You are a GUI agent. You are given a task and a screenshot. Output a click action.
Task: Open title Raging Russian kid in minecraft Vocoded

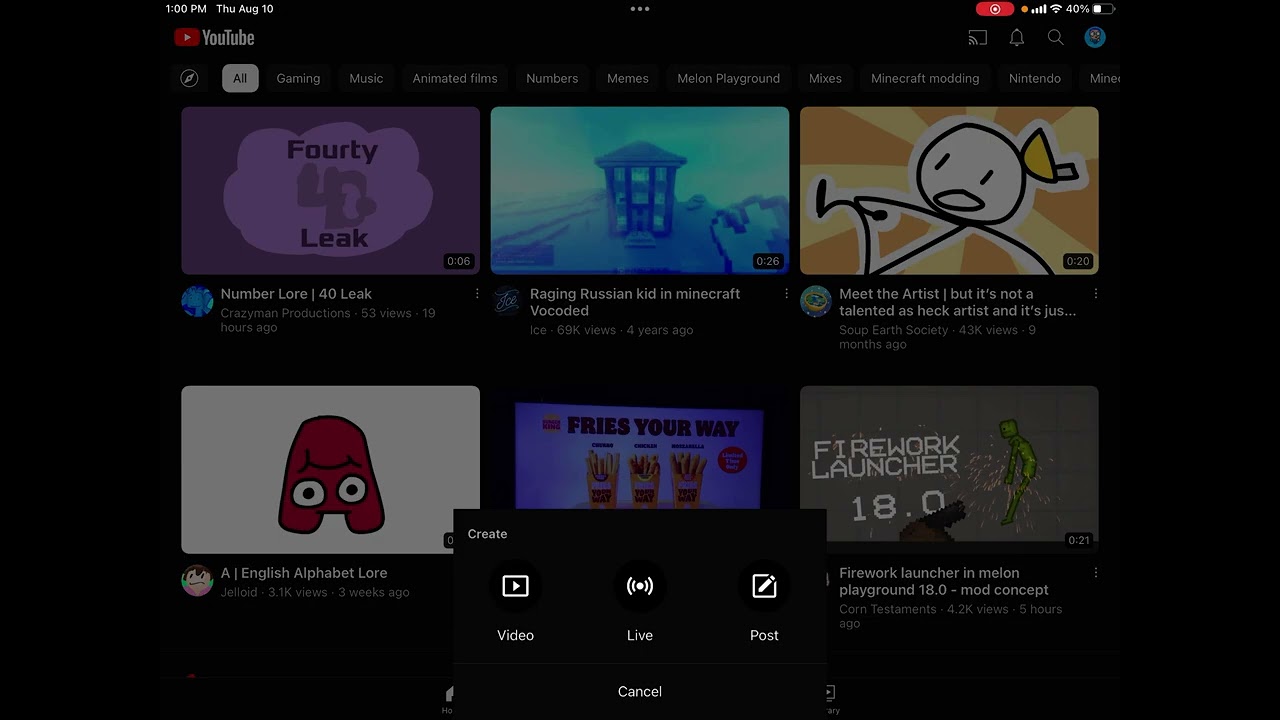635,302
